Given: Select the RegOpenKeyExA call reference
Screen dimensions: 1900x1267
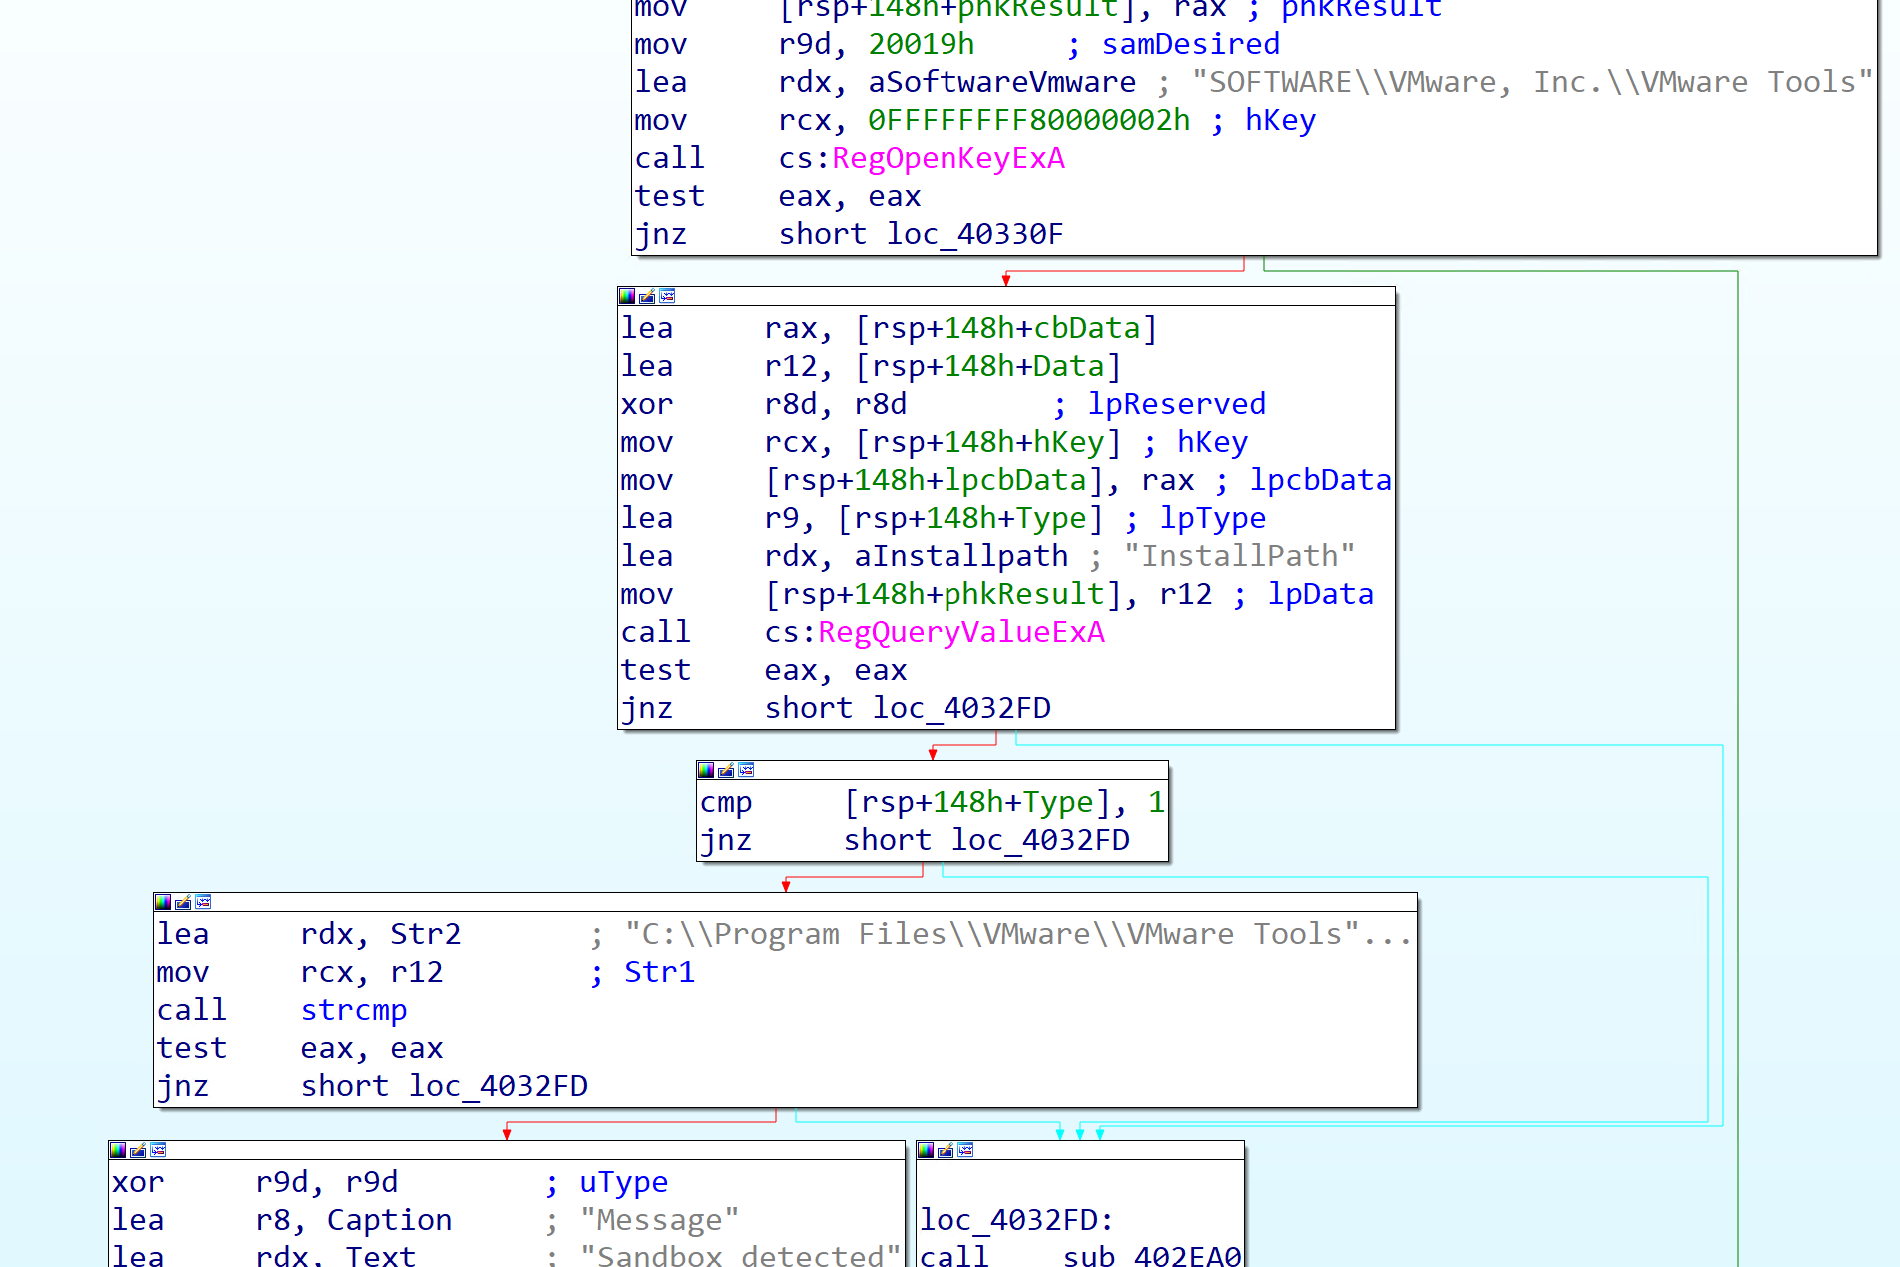Looking at the screenshot, I should (x=948, y=159).
